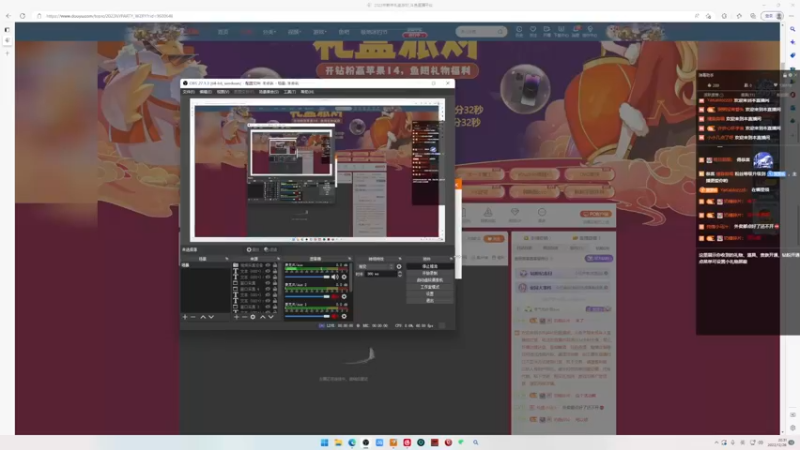Screen dimensions: 800x450
Task: Click 退出 button in OBS controls
Action: (430, 301)
